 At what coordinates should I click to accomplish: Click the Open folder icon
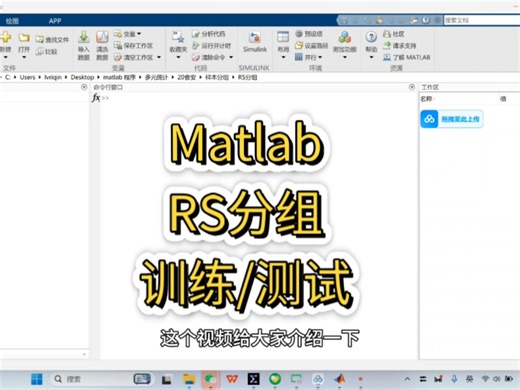pyautogui.click(x=24, y=37)
